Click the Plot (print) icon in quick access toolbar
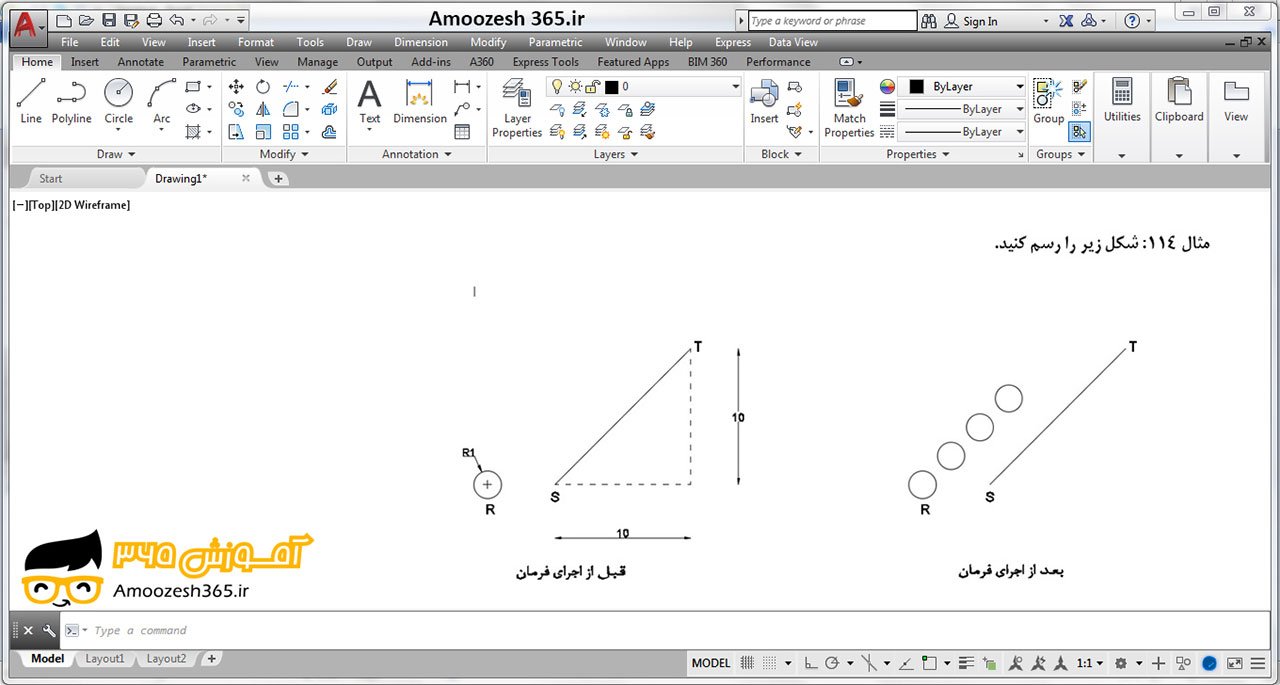Image resolution: width=1280 pixels, height=685 pixels. click(x=153, y=20)
